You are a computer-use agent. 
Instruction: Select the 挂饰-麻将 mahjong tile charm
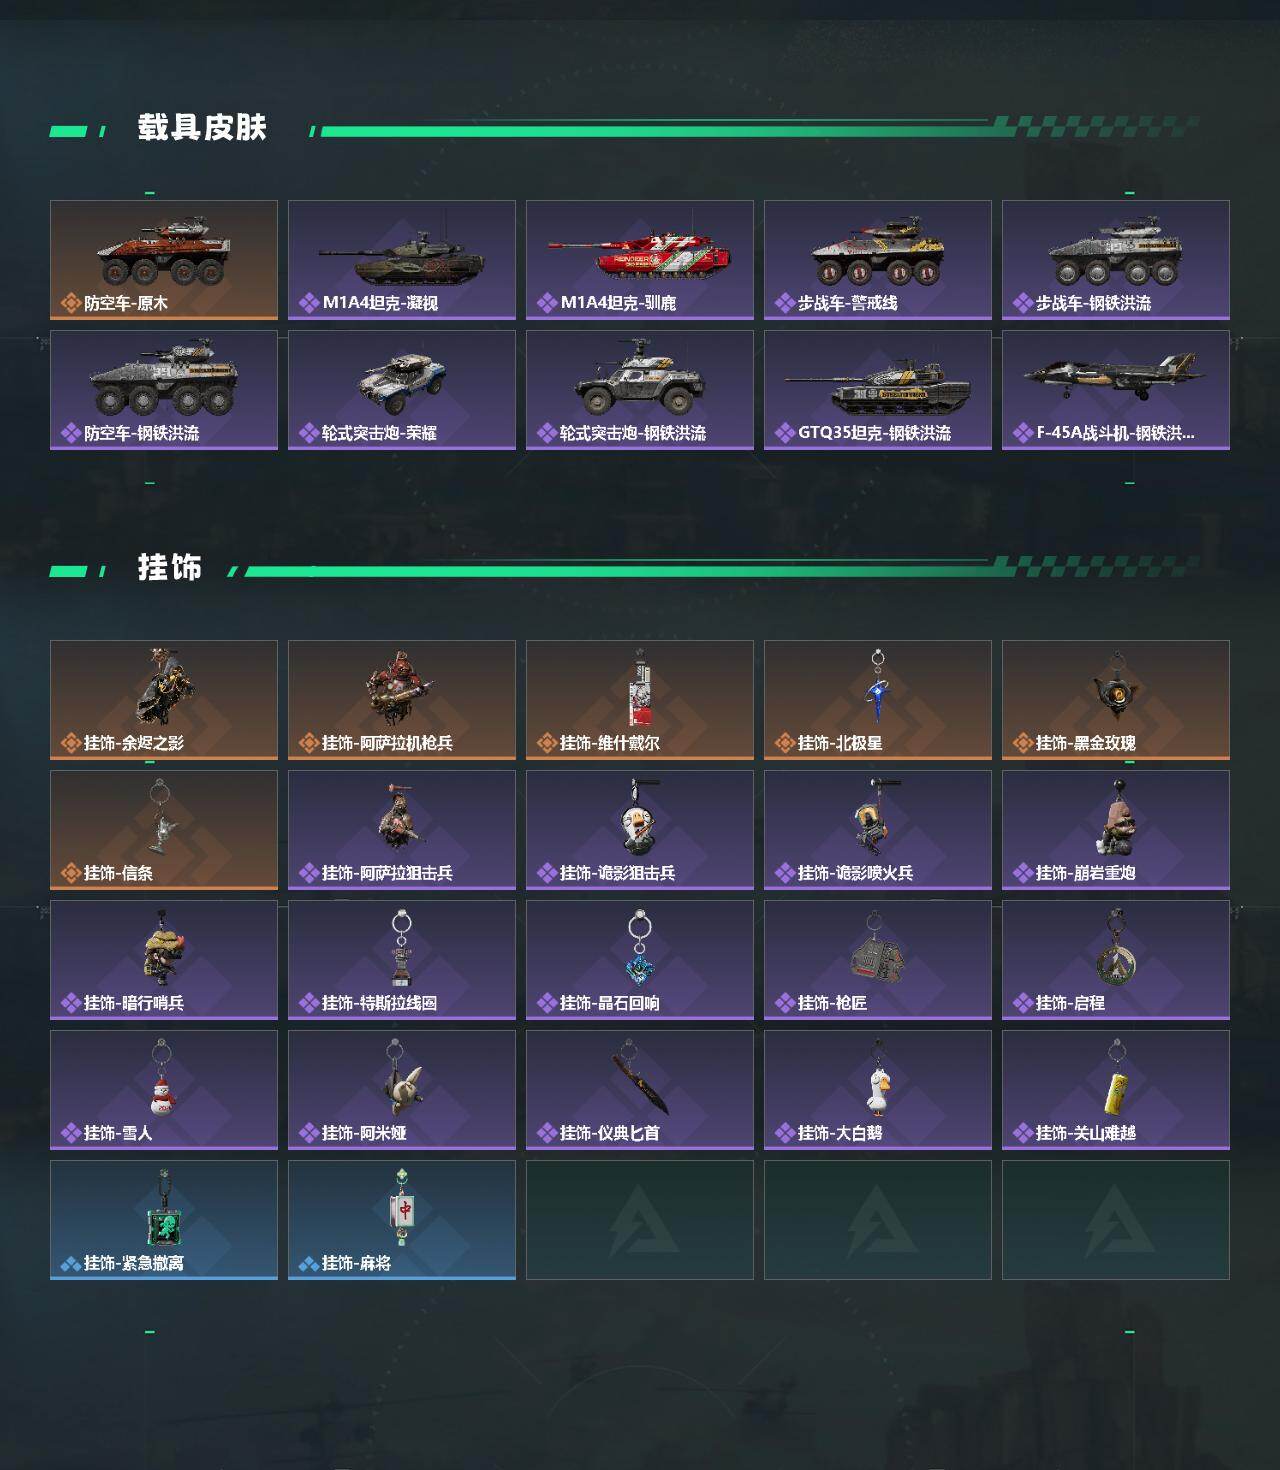(x=402, y=1220)
